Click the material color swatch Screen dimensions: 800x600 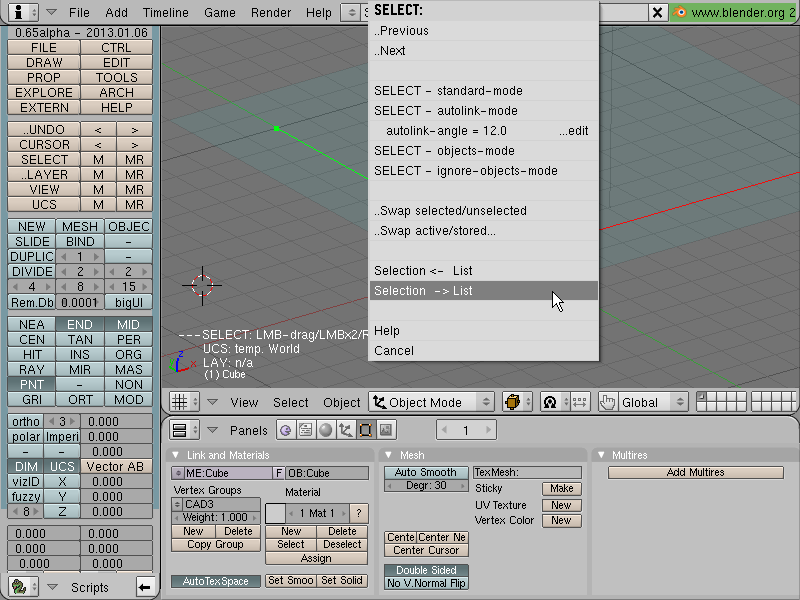(x=275, y=513)
